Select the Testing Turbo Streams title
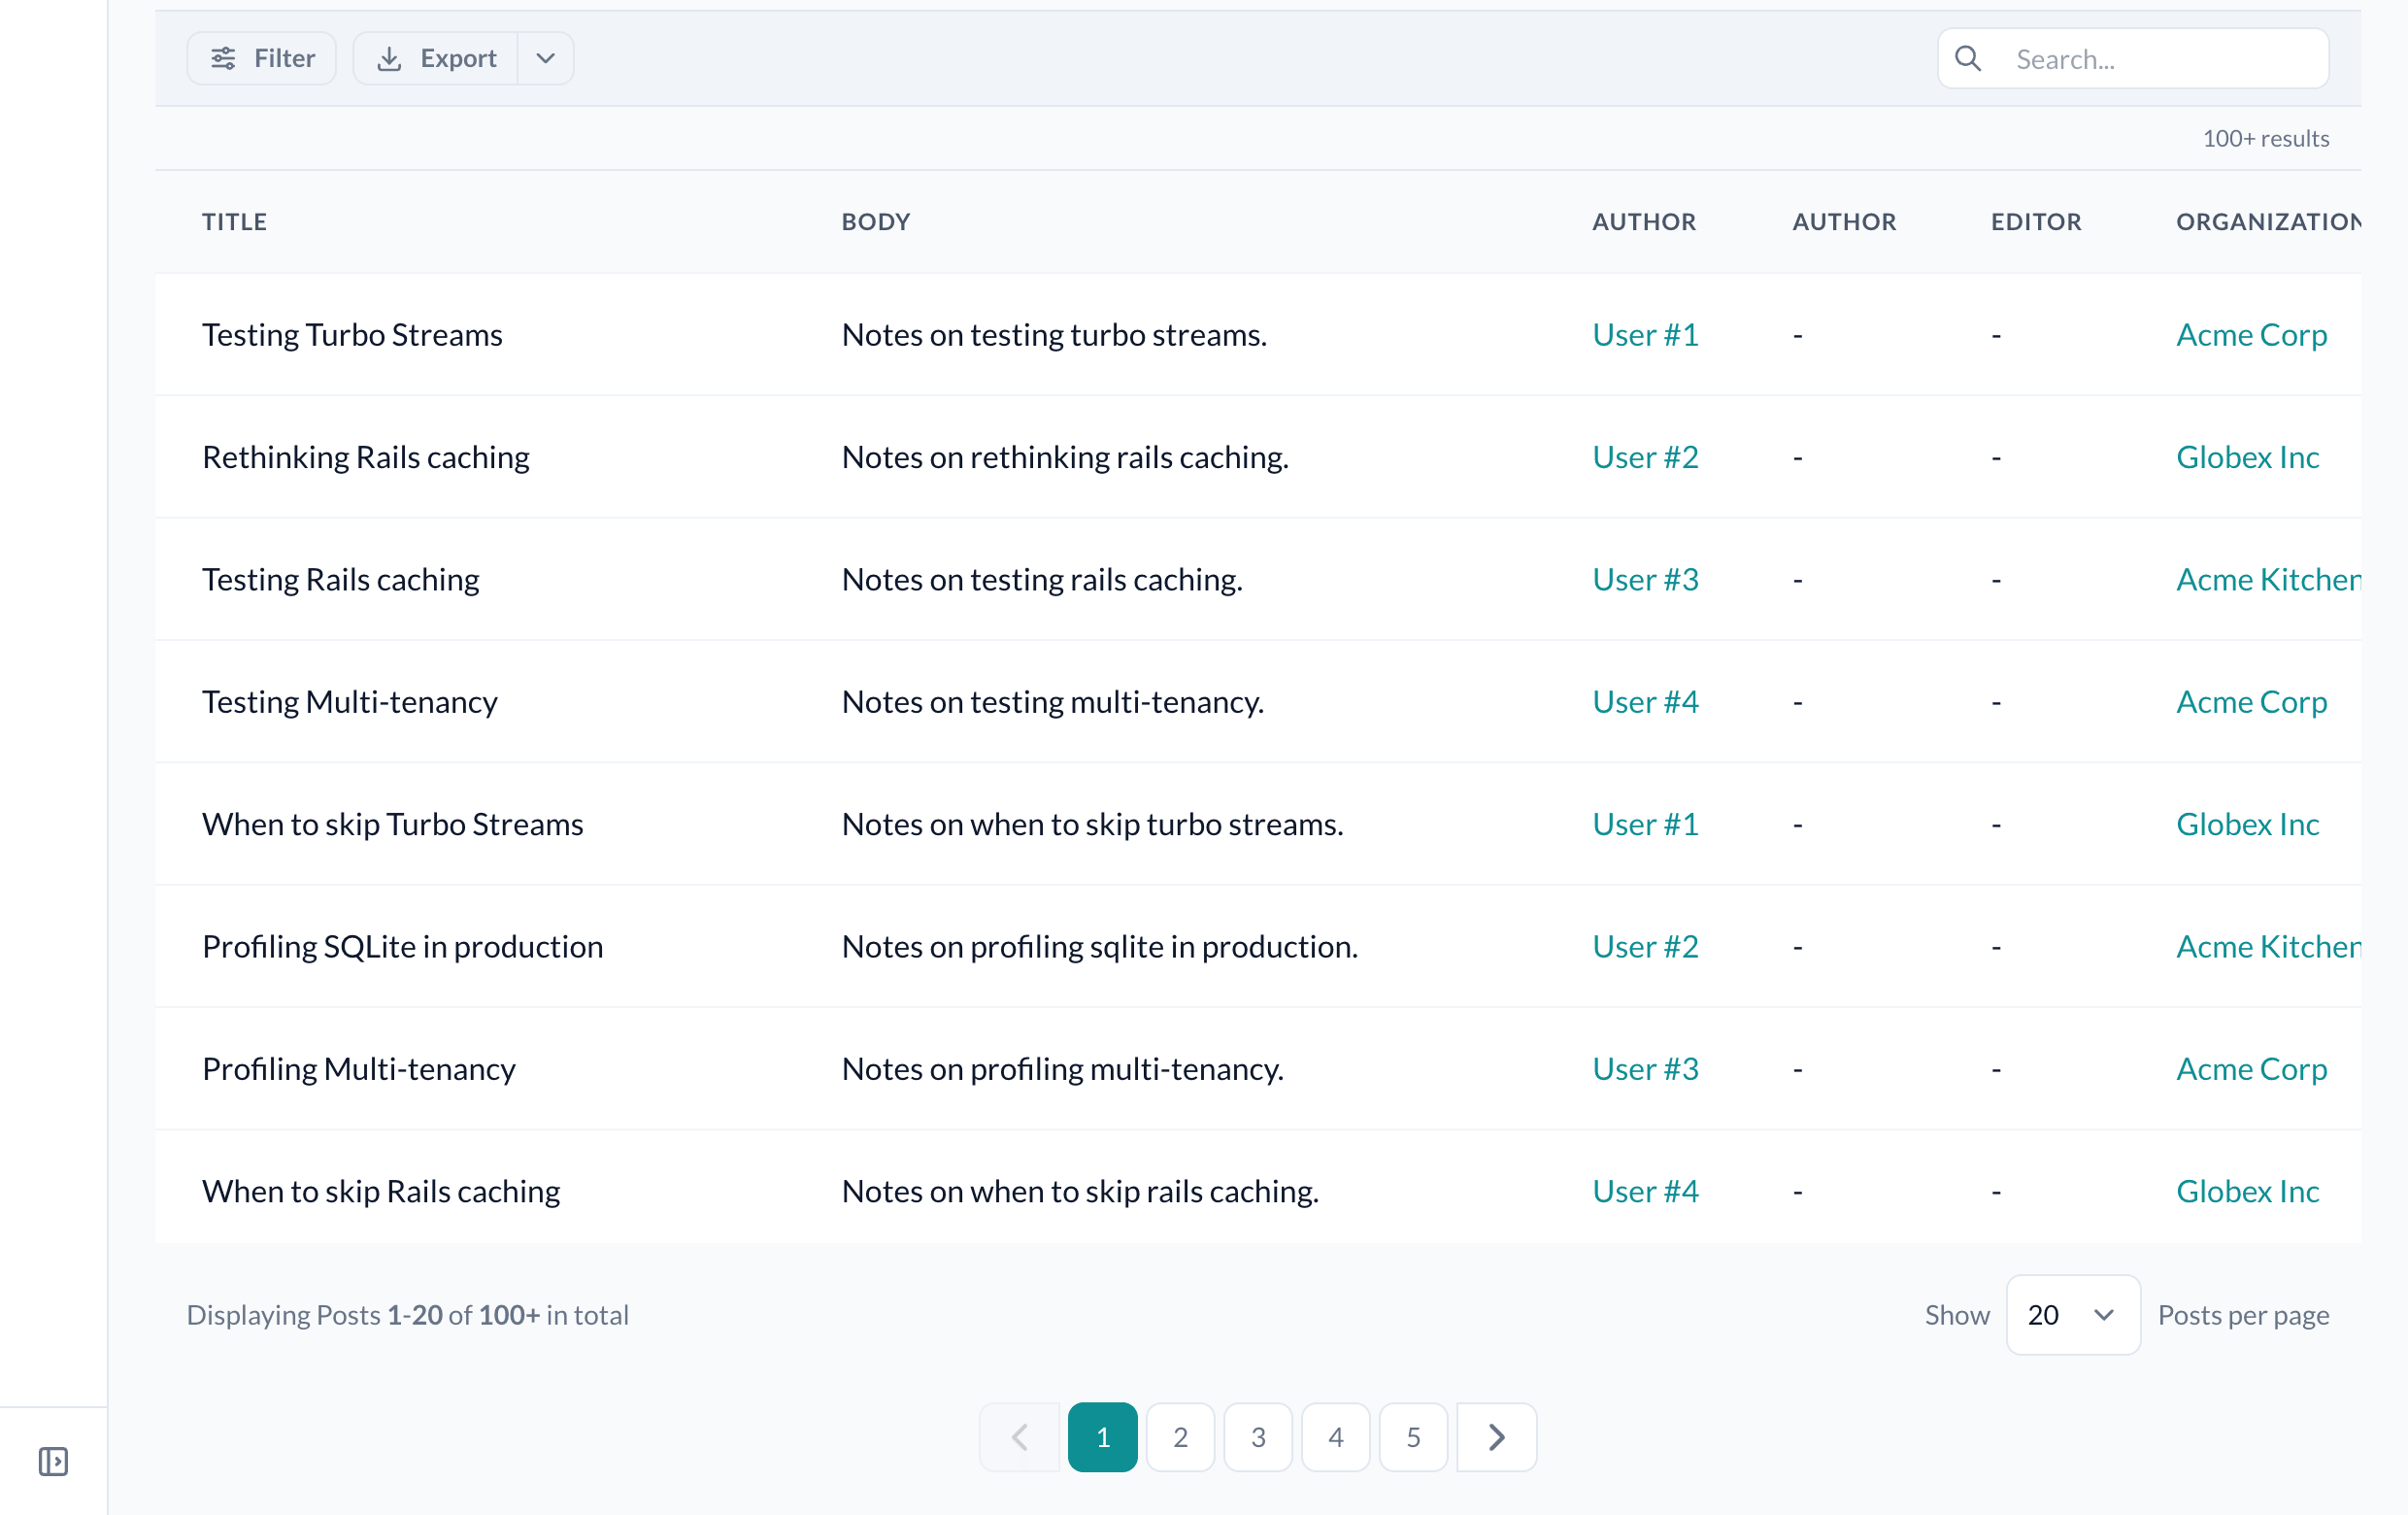The height and width of the screenshot is (1515, 2408). pyautogui.click(x=352, y=334)
